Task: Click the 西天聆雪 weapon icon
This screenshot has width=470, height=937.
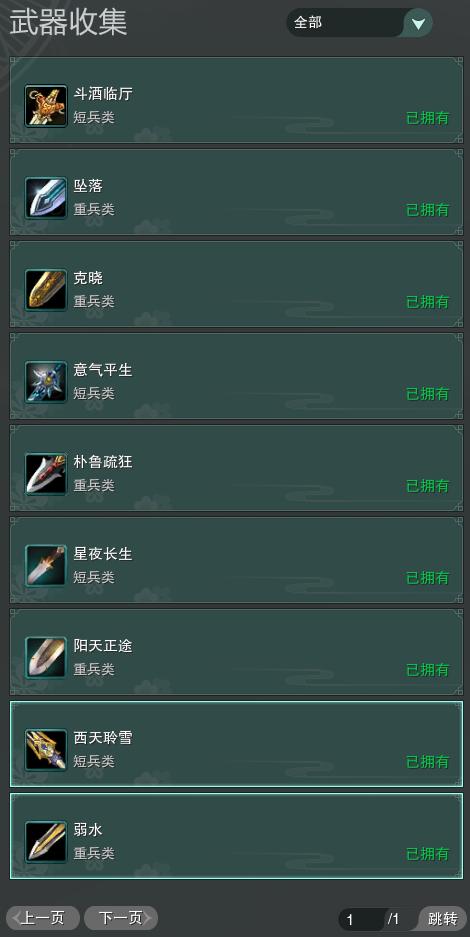Action: (x=46, y=750)
